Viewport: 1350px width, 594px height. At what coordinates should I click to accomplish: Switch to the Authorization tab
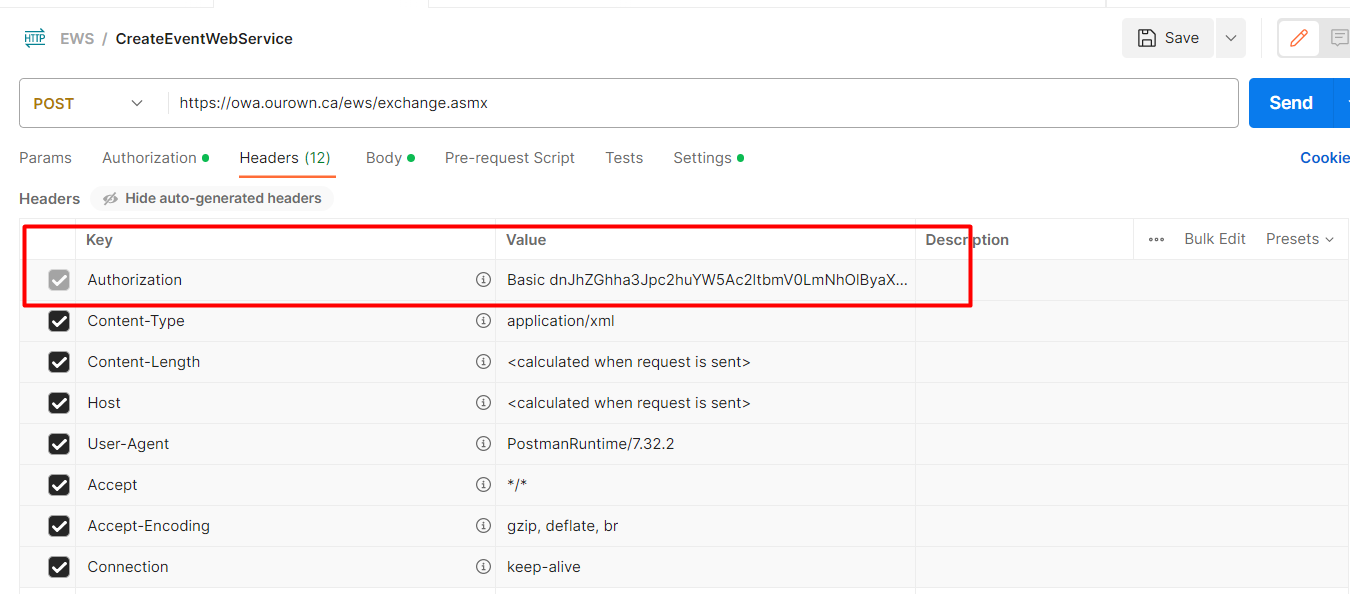tap(155, 158)
